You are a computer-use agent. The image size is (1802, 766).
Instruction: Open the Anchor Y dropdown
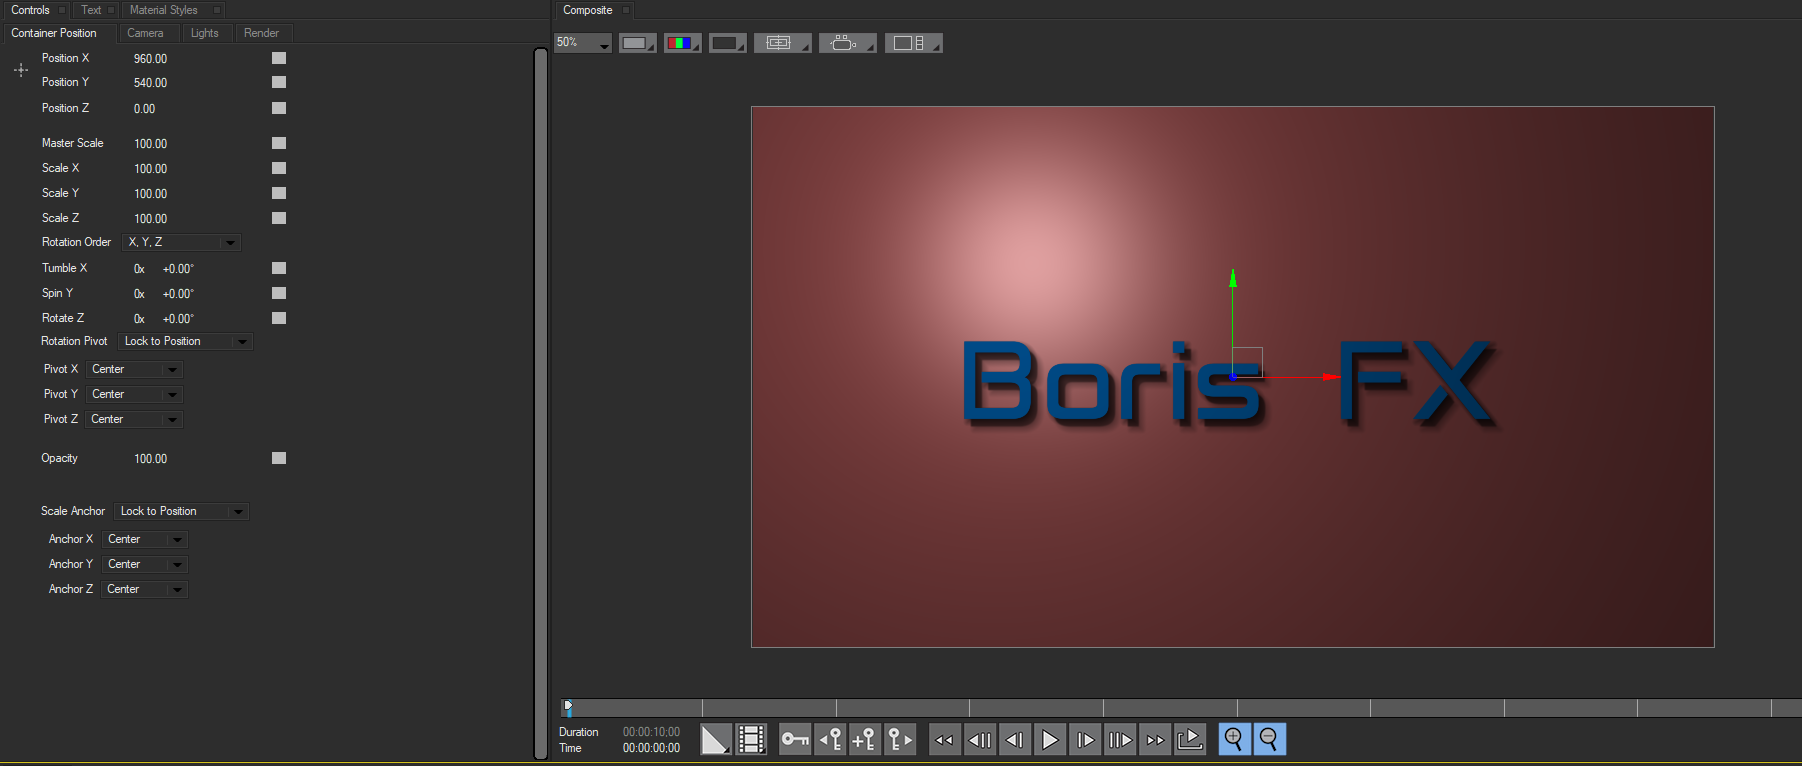coord(145,564)
